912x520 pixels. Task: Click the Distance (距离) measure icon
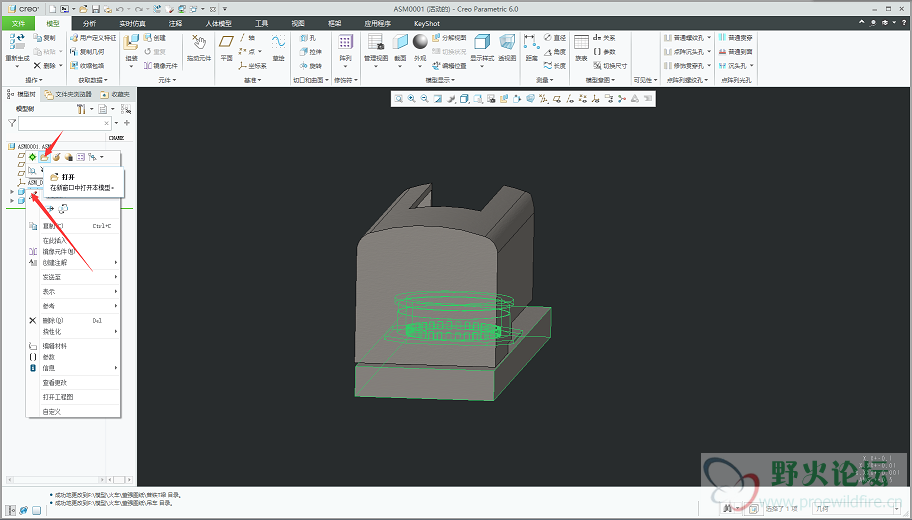coord(531,42)
